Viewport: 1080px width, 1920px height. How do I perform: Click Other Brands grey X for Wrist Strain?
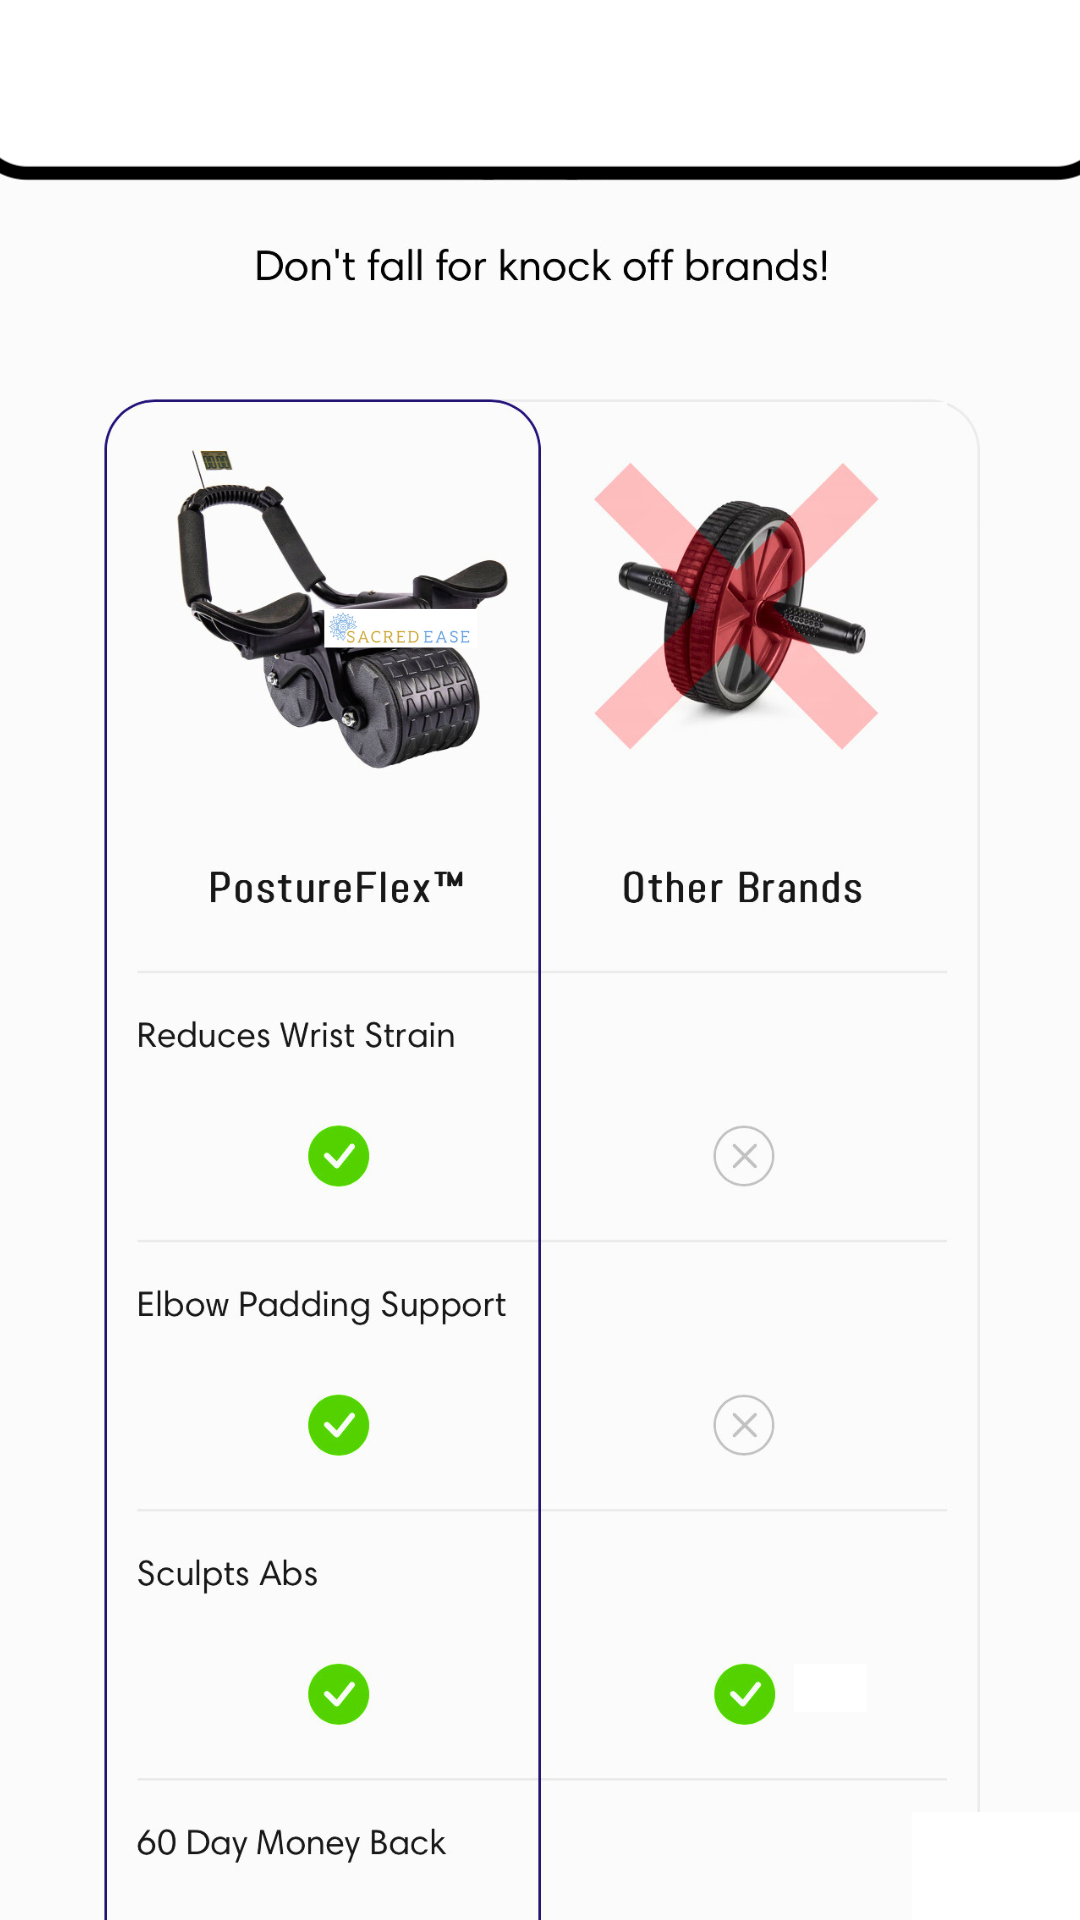coord(744,1156)
